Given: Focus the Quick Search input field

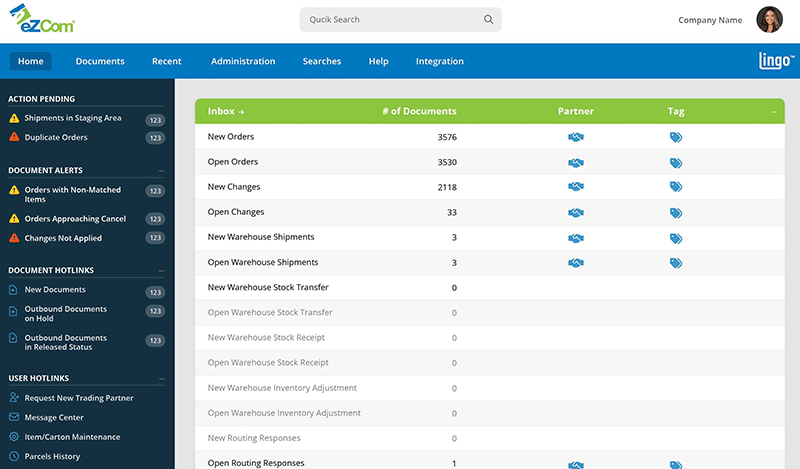Looking at the screenshot, I should pyautogui.click(x=390, y=19).
